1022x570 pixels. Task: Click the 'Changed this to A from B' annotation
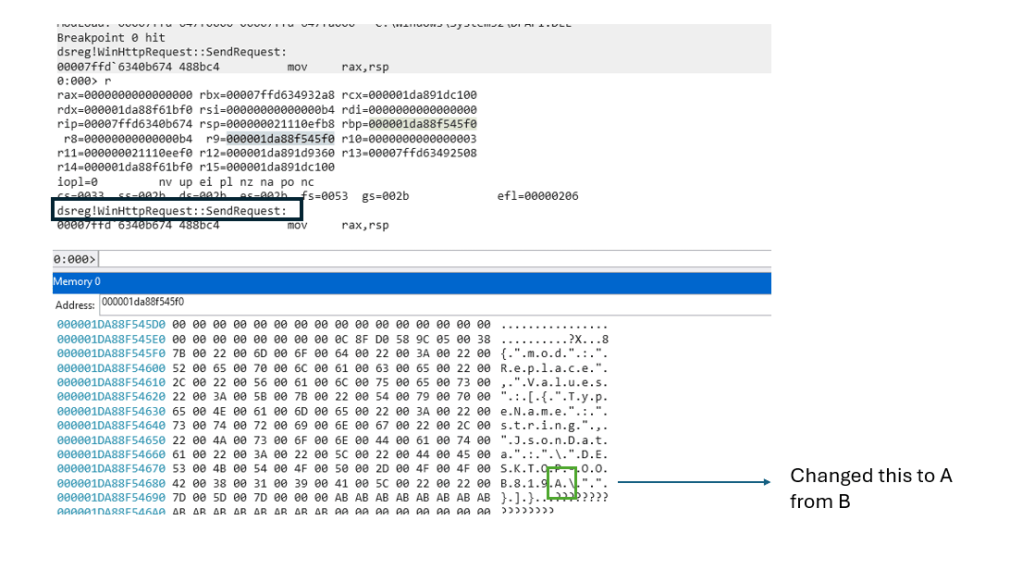(870, 488)
